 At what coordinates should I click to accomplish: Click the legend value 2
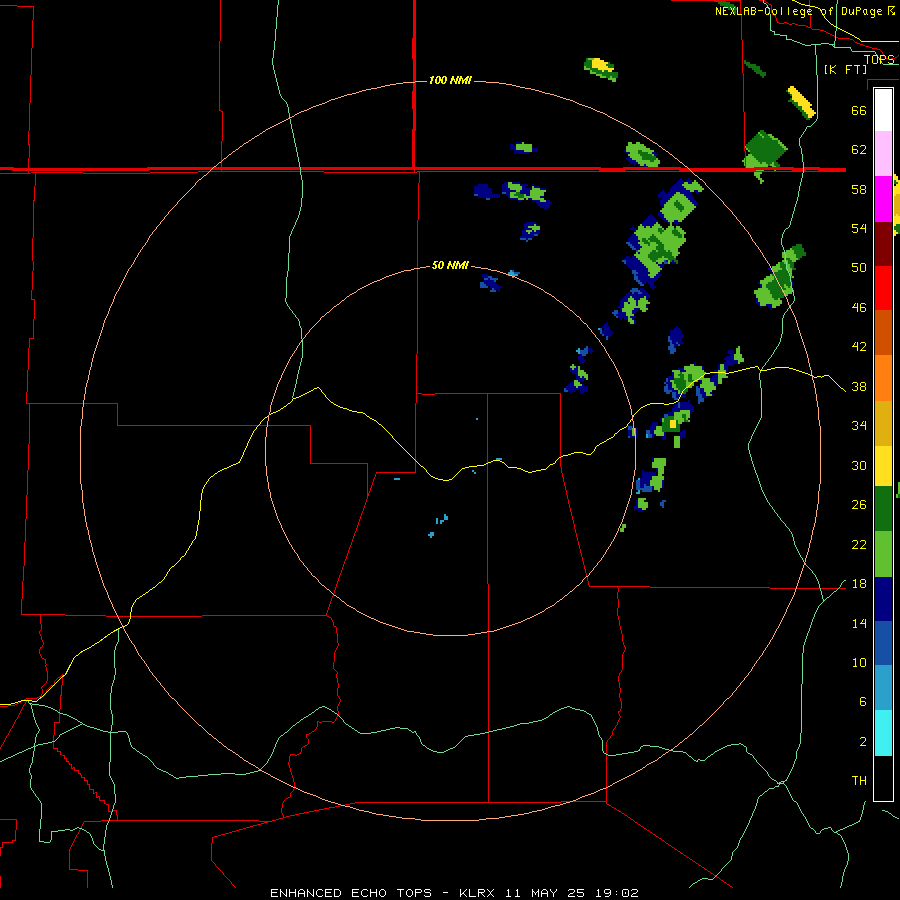tap(863, 742)
